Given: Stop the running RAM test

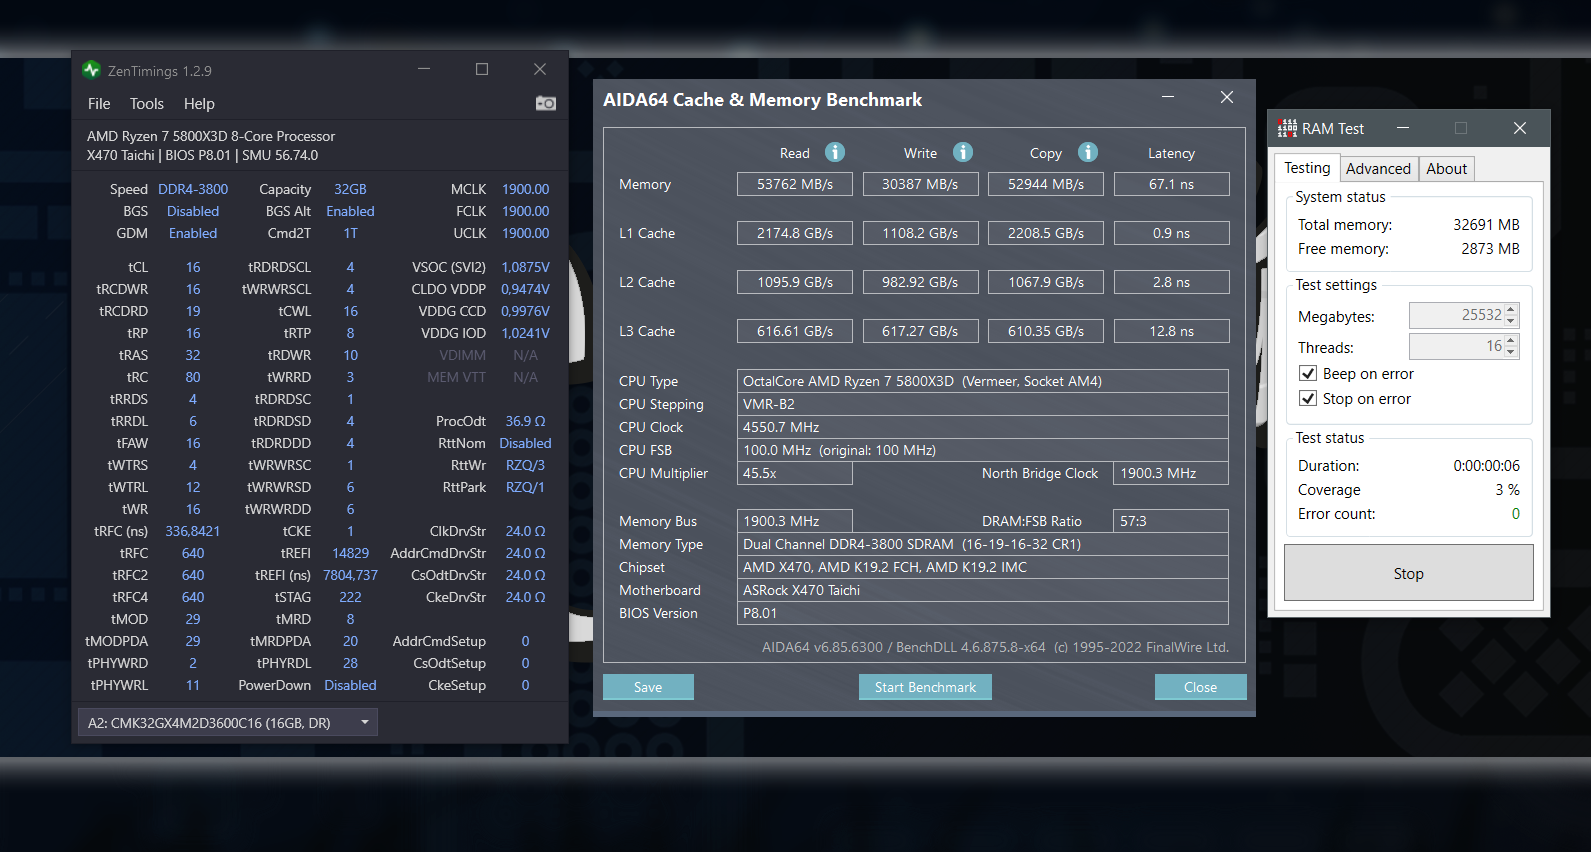Looking at the screenshot, I should 1408,573.
